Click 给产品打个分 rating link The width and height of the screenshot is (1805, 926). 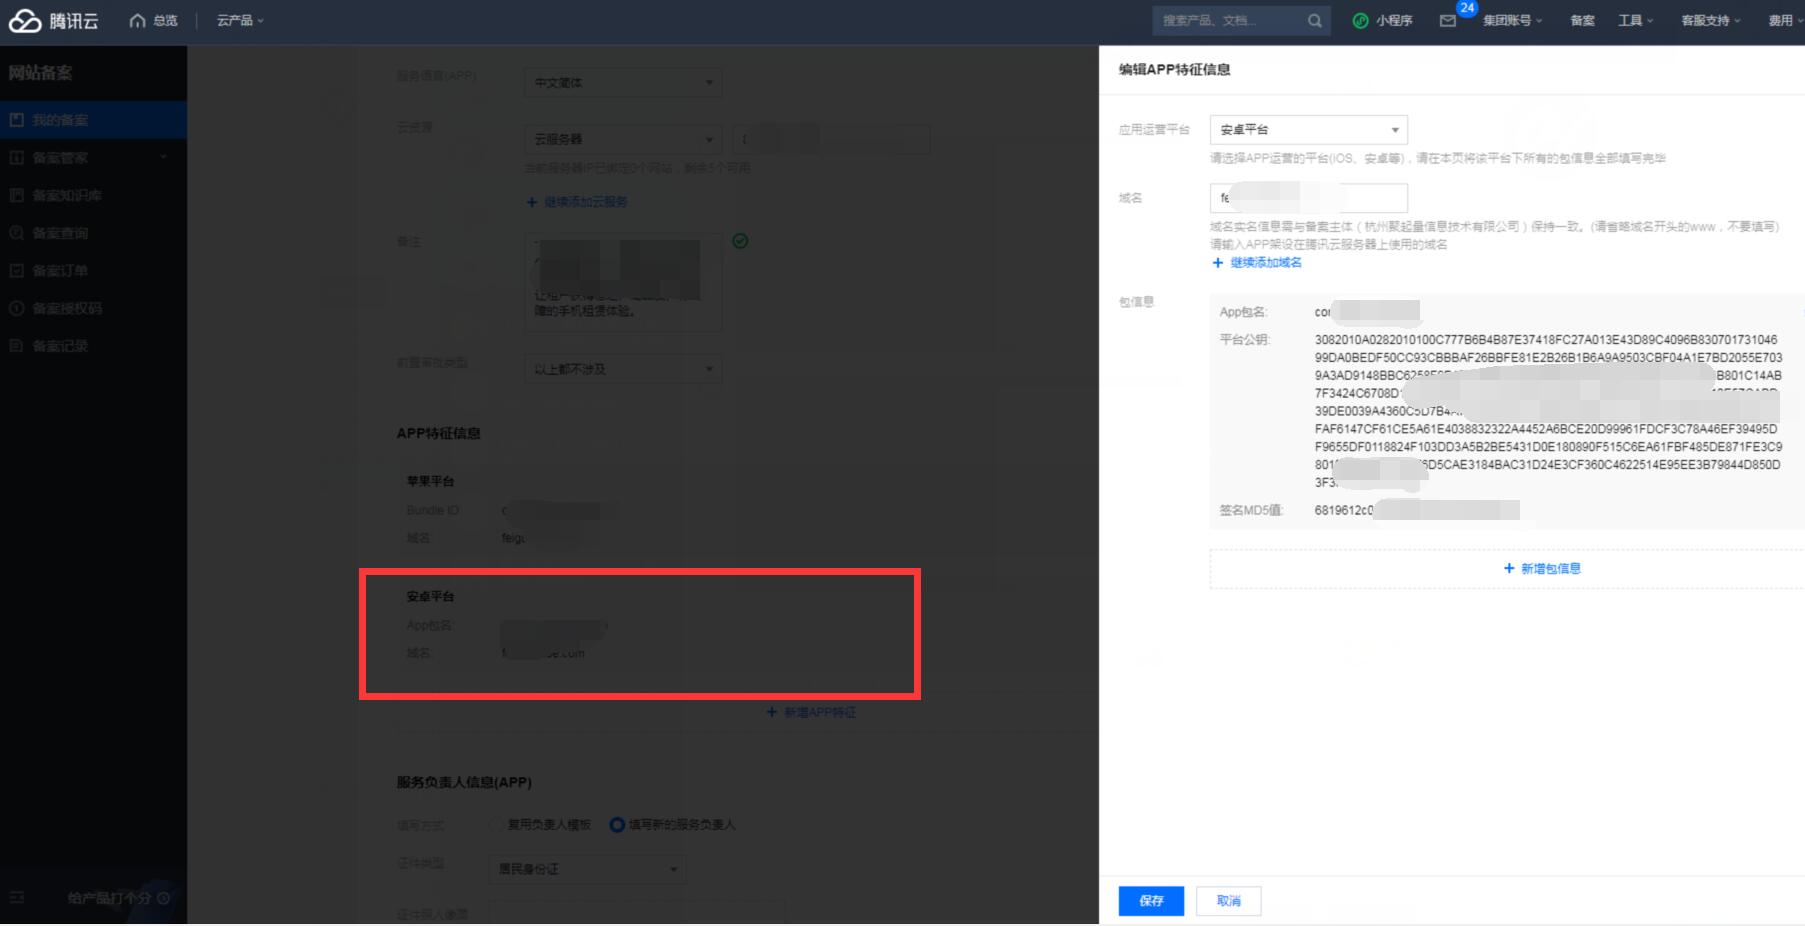pos(118,898)
